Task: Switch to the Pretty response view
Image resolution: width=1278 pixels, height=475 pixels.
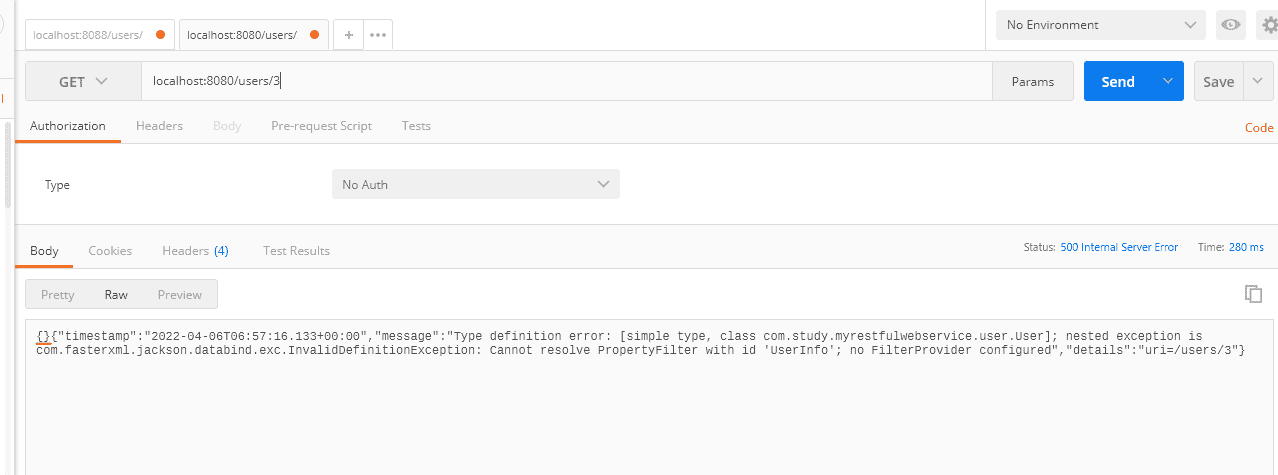Action: click(x=58, y=295)
